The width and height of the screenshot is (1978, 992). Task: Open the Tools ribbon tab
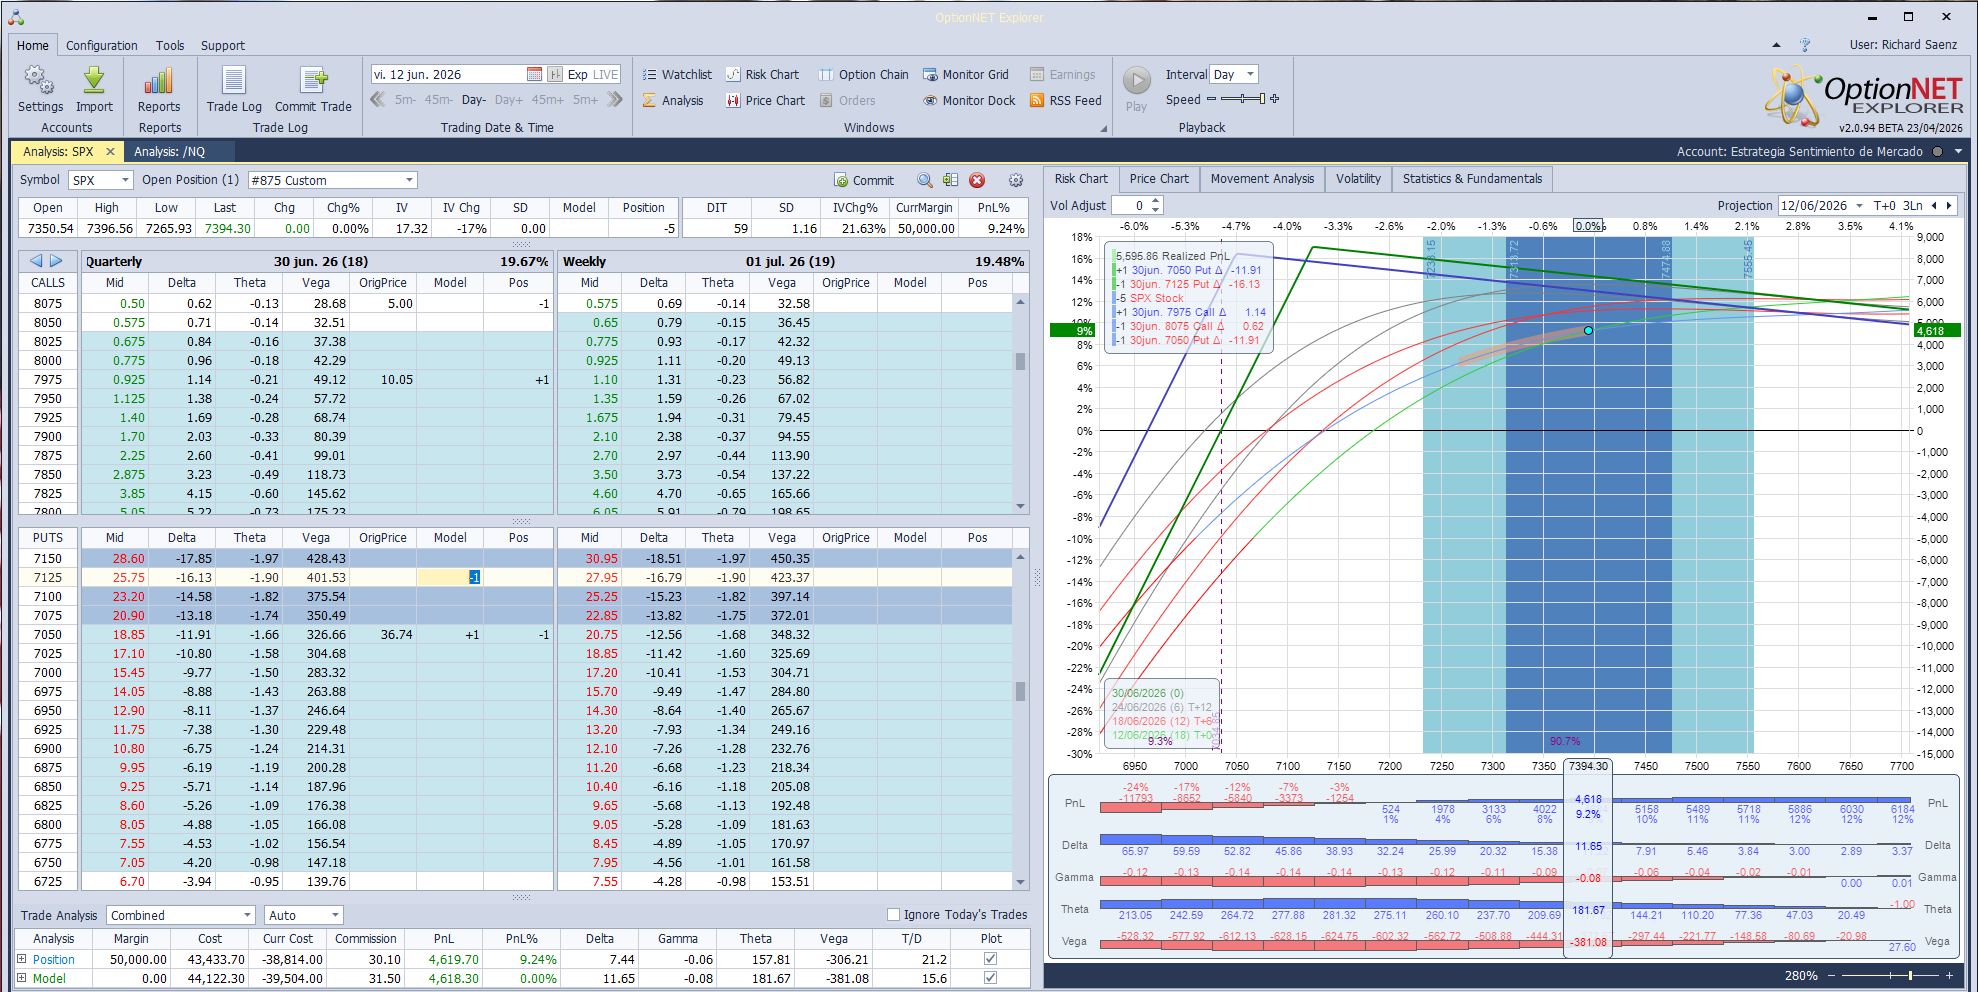[x=170, y=45]
